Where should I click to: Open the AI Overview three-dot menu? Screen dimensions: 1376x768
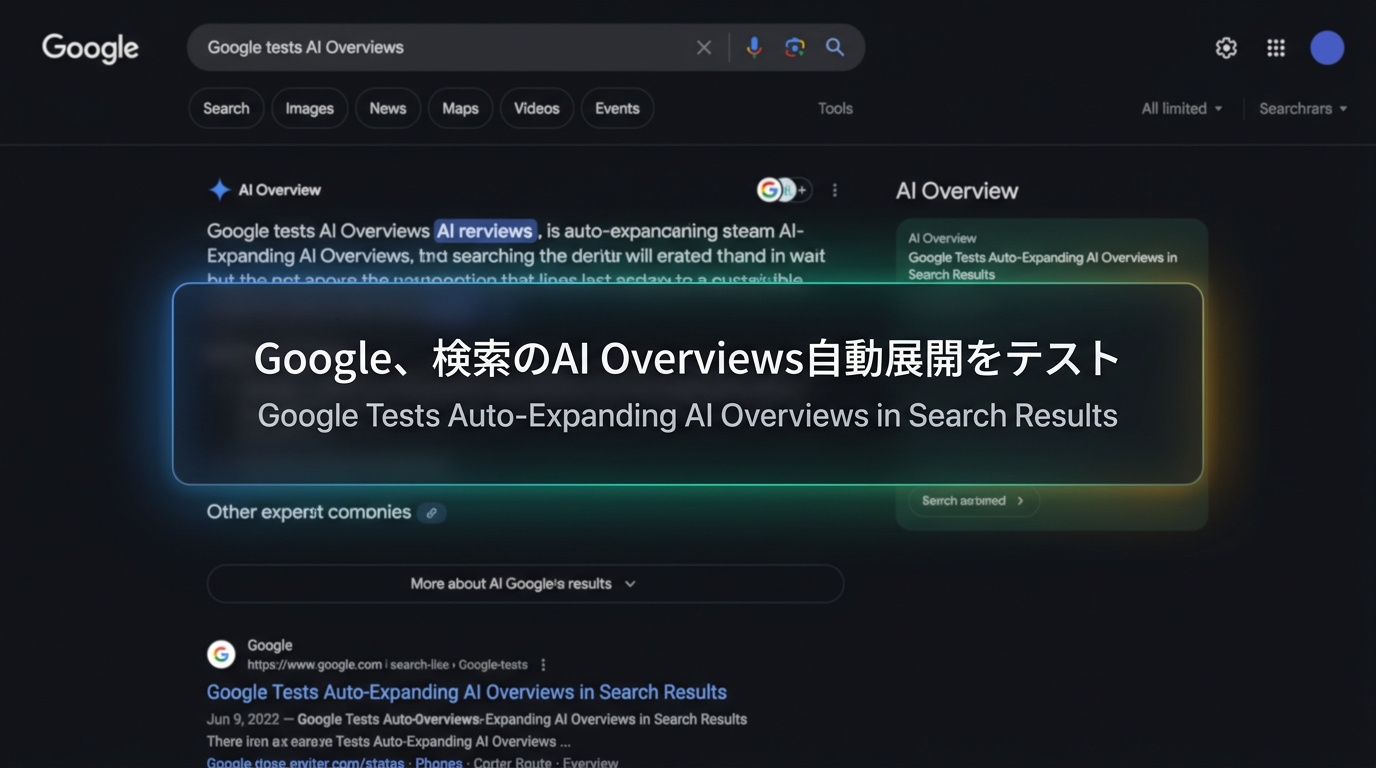pyautogui.click(x=835, y=190)
